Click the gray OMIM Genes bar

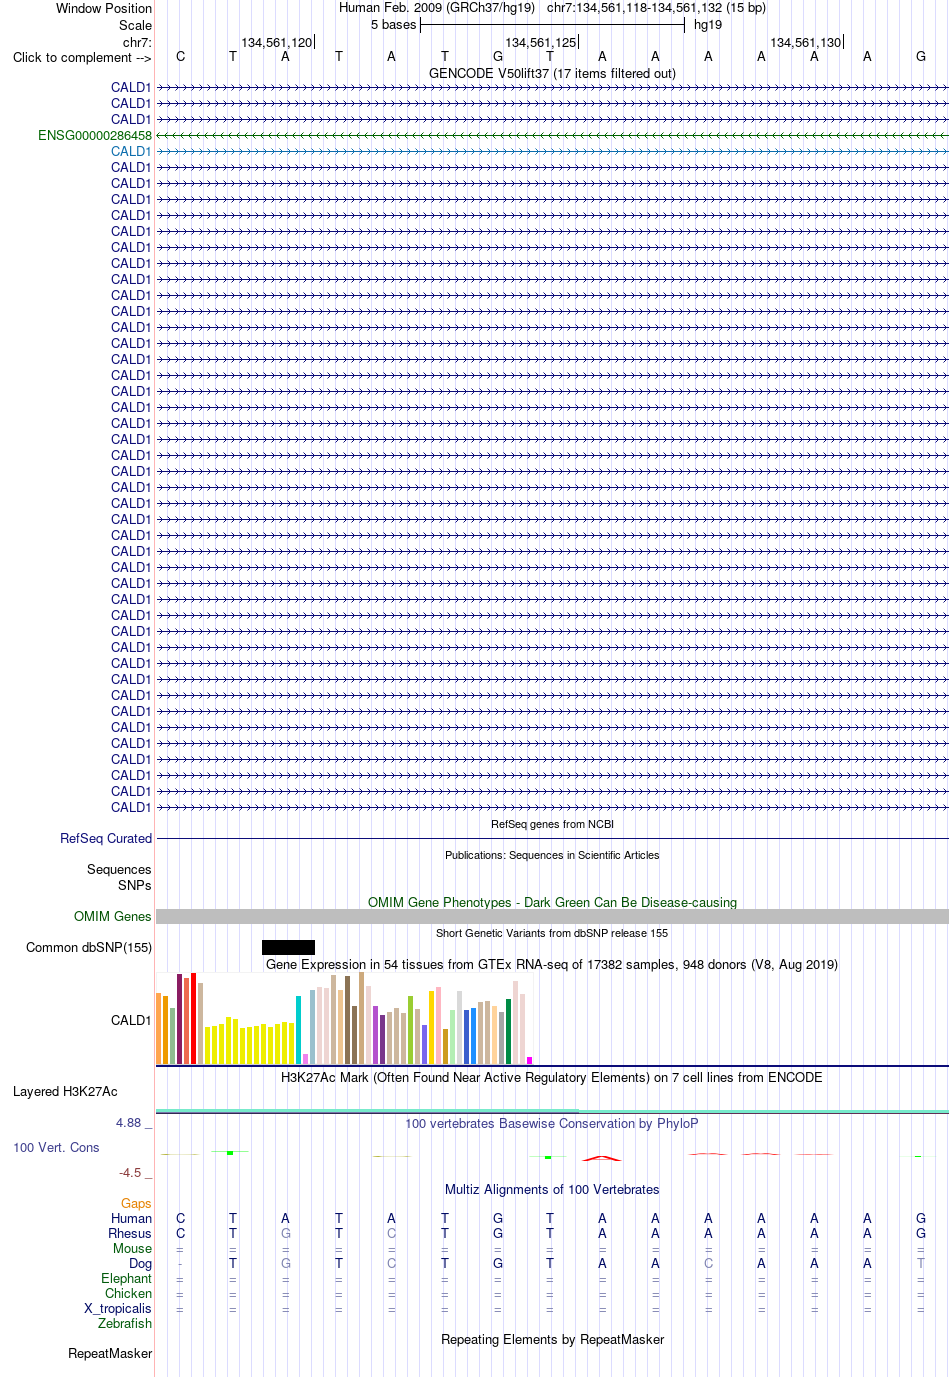552,916
